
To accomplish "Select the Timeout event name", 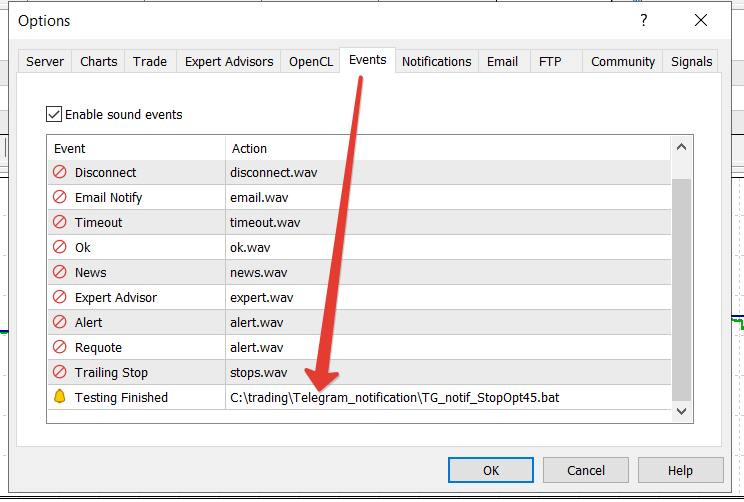I will coord(98,223).
